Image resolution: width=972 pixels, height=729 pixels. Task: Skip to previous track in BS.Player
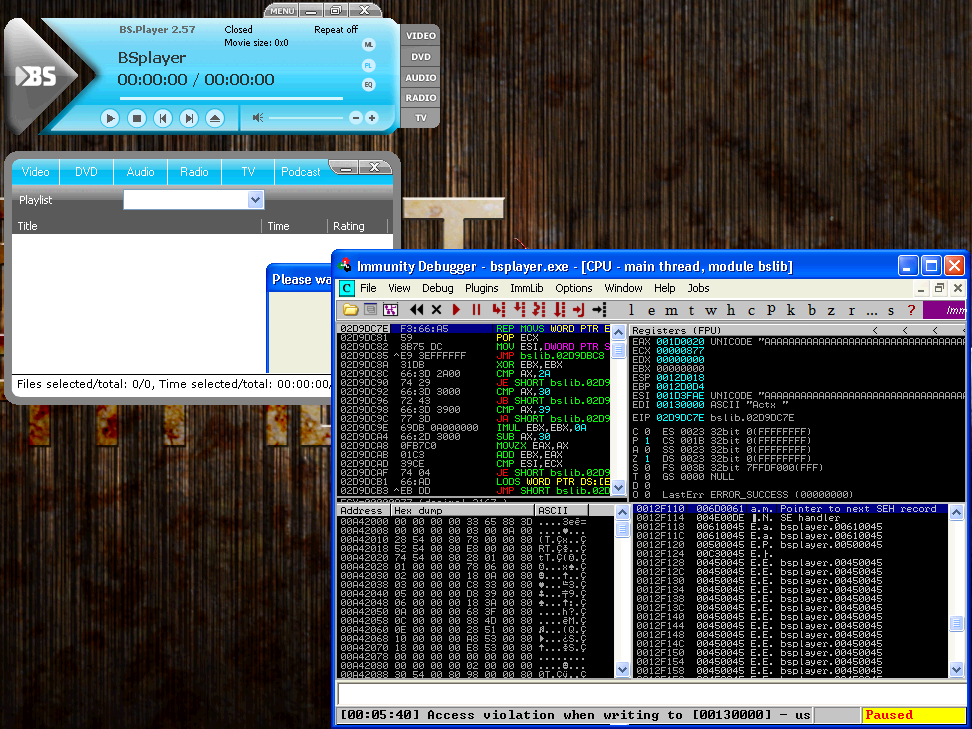(x=163, y=118)
